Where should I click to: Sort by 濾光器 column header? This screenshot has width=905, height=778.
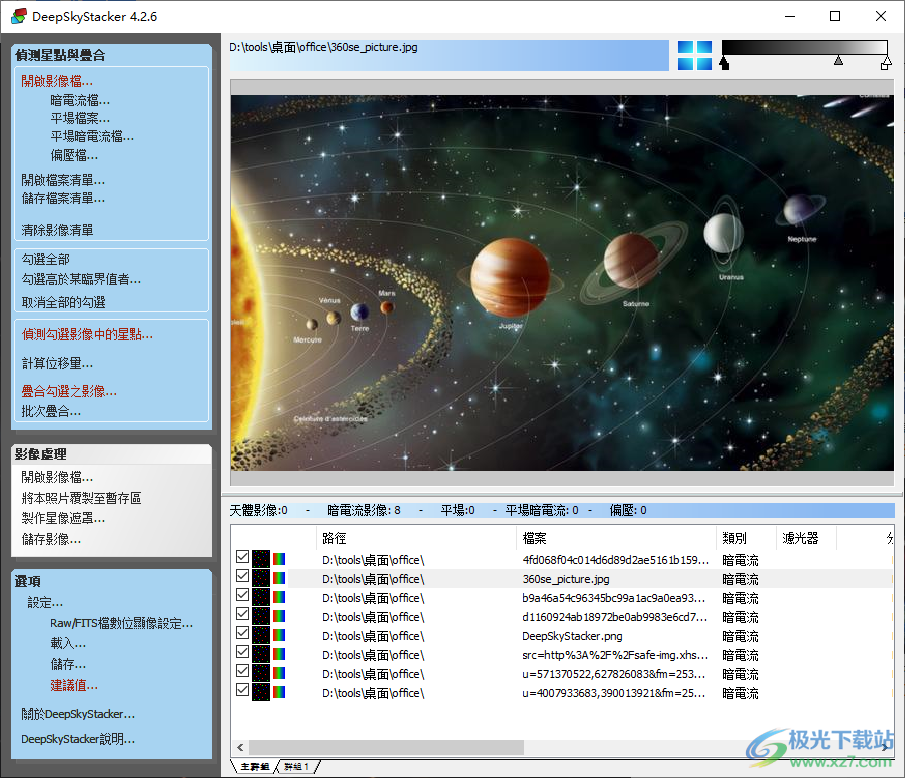click(806, 538)
